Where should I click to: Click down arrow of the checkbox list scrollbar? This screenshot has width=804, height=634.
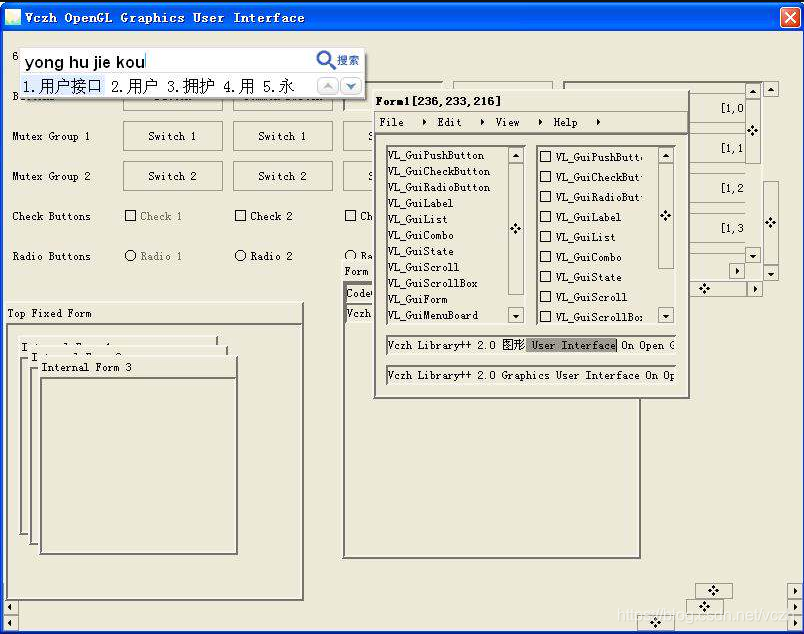[x=666, y=316]
